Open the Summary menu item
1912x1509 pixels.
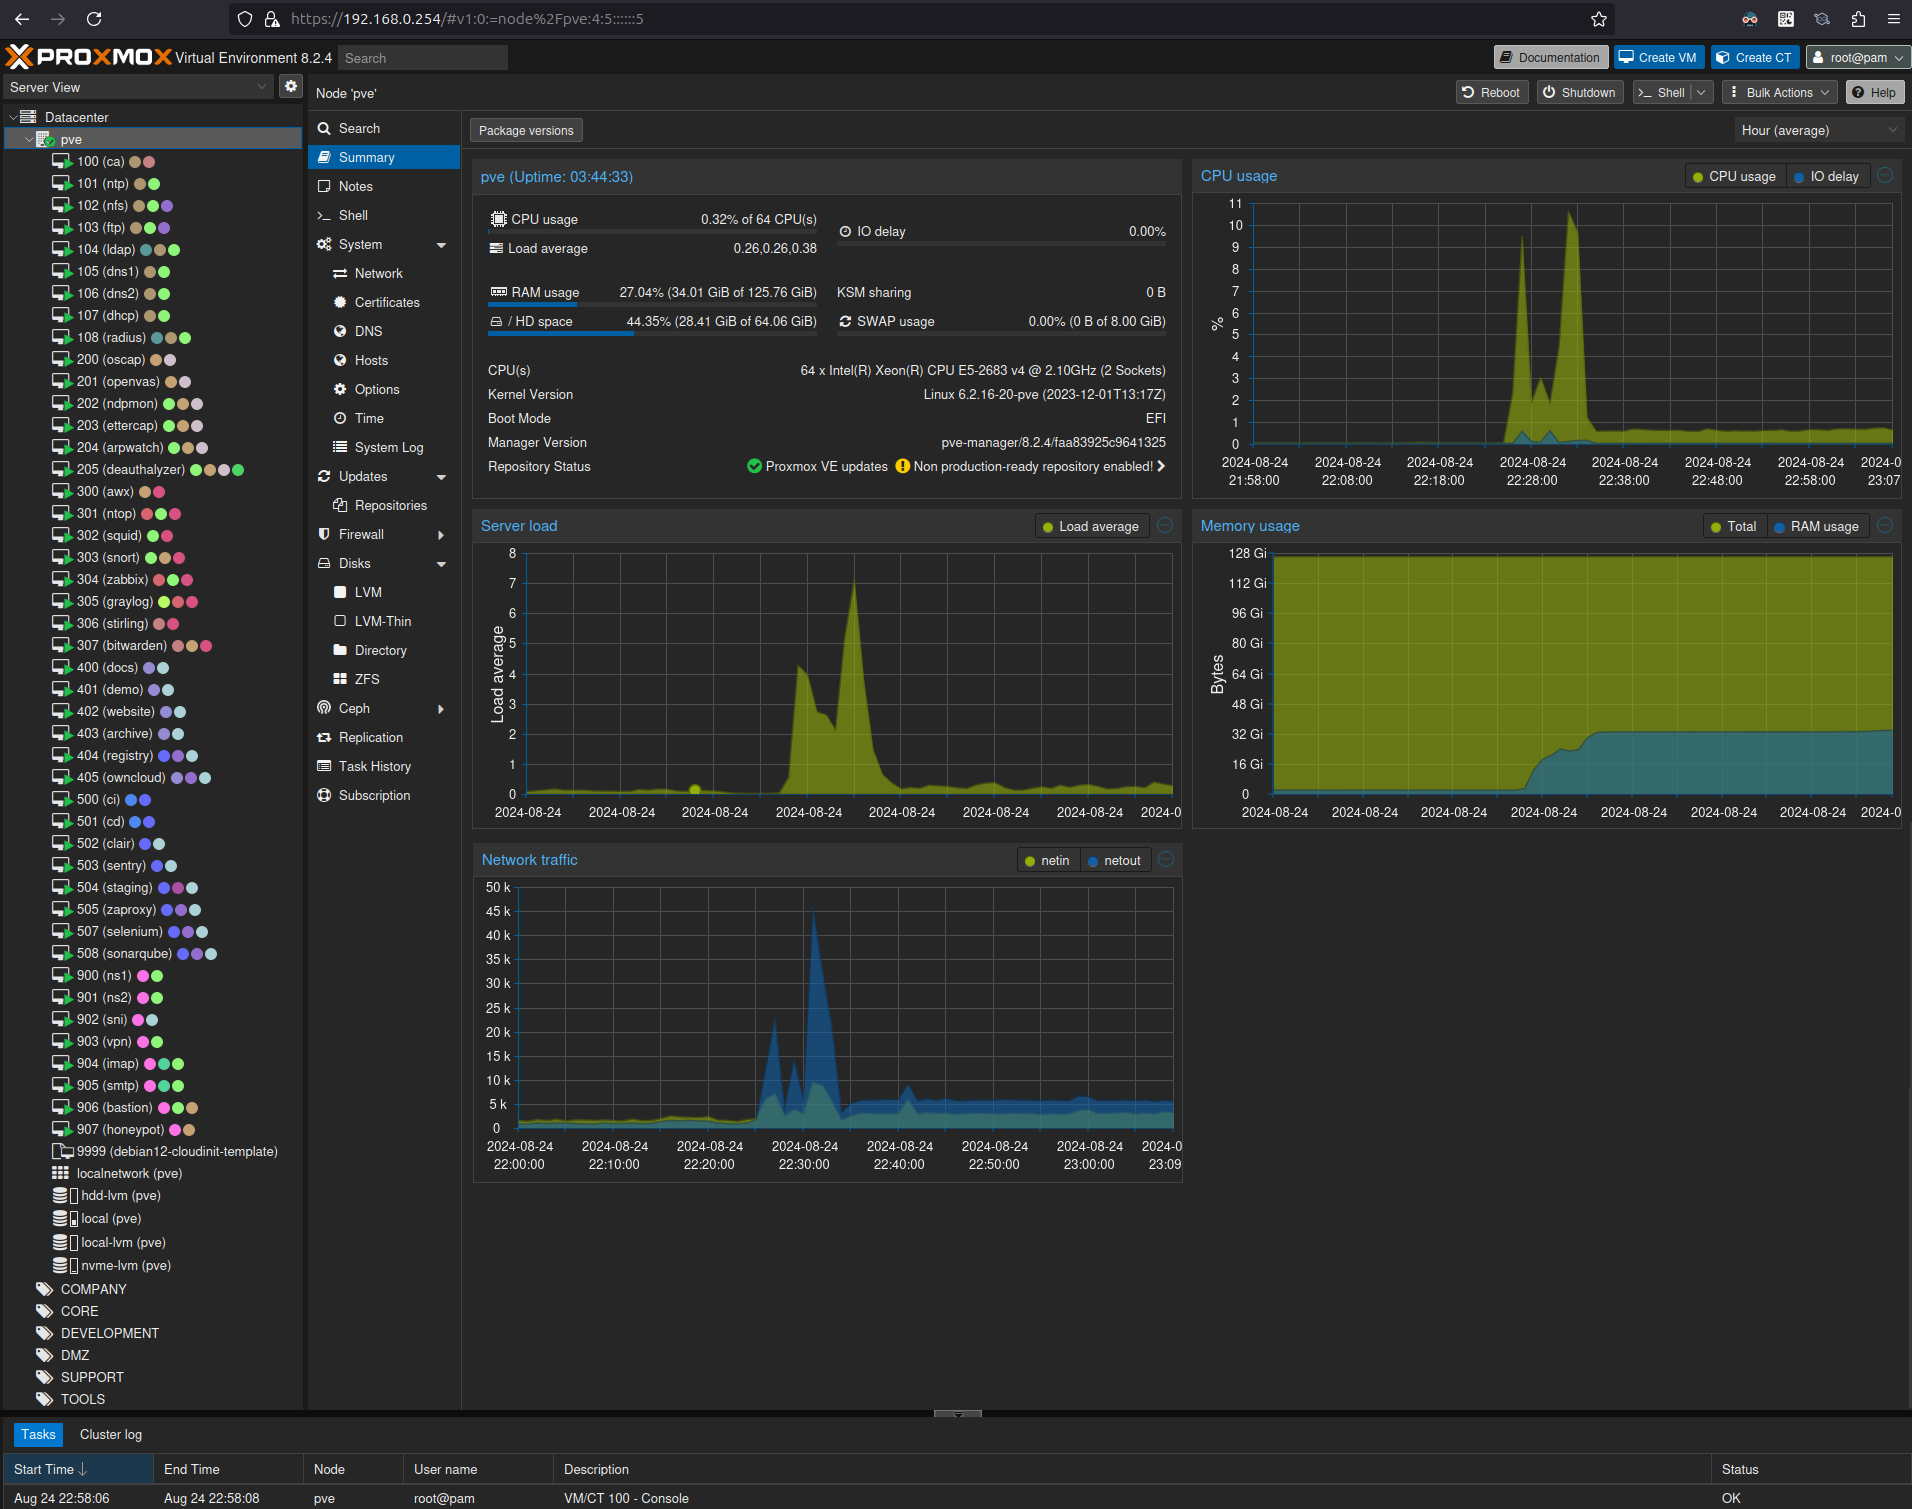click(x=383, y=157)
